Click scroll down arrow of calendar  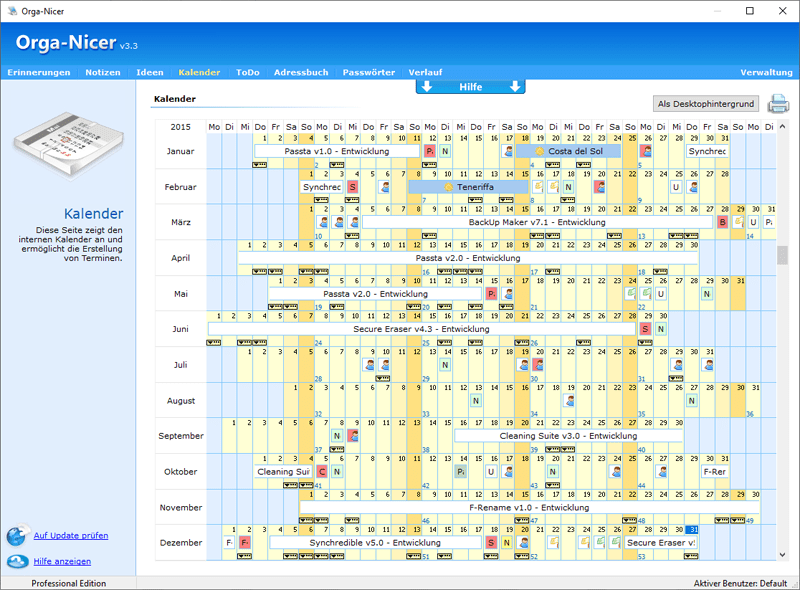pyautogui.click(x=782, y=555)
